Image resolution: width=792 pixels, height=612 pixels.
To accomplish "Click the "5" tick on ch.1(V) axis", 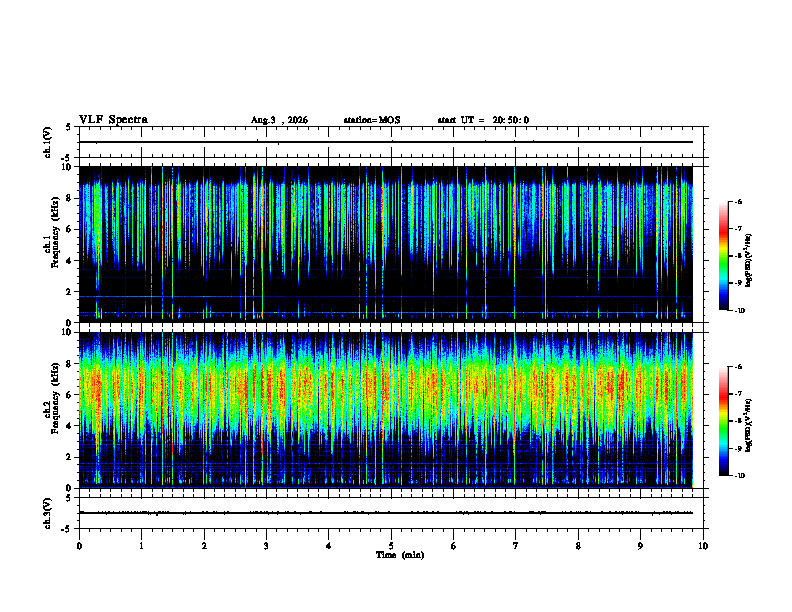I will pyautogui.click(x=69, y=127).
